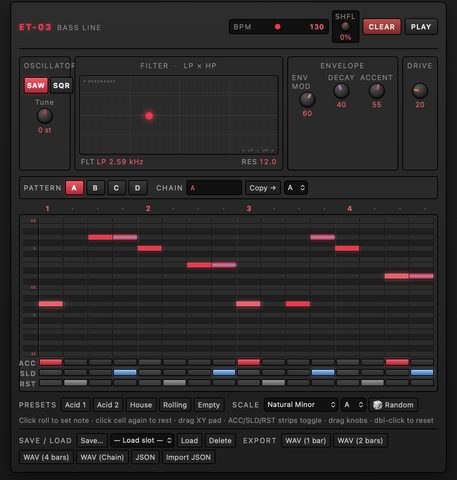Click the Load button
The width and height of the screenshot is (457, 480).
pyautogui.click(x=189, y=441)
